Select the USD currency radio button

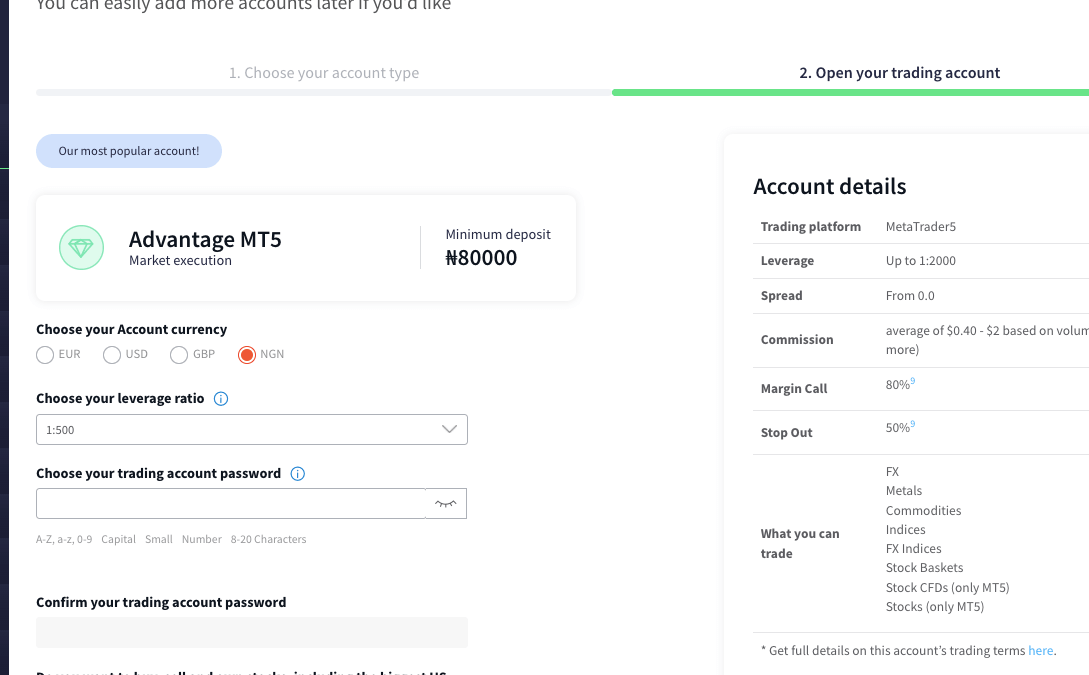pos(112,355)
